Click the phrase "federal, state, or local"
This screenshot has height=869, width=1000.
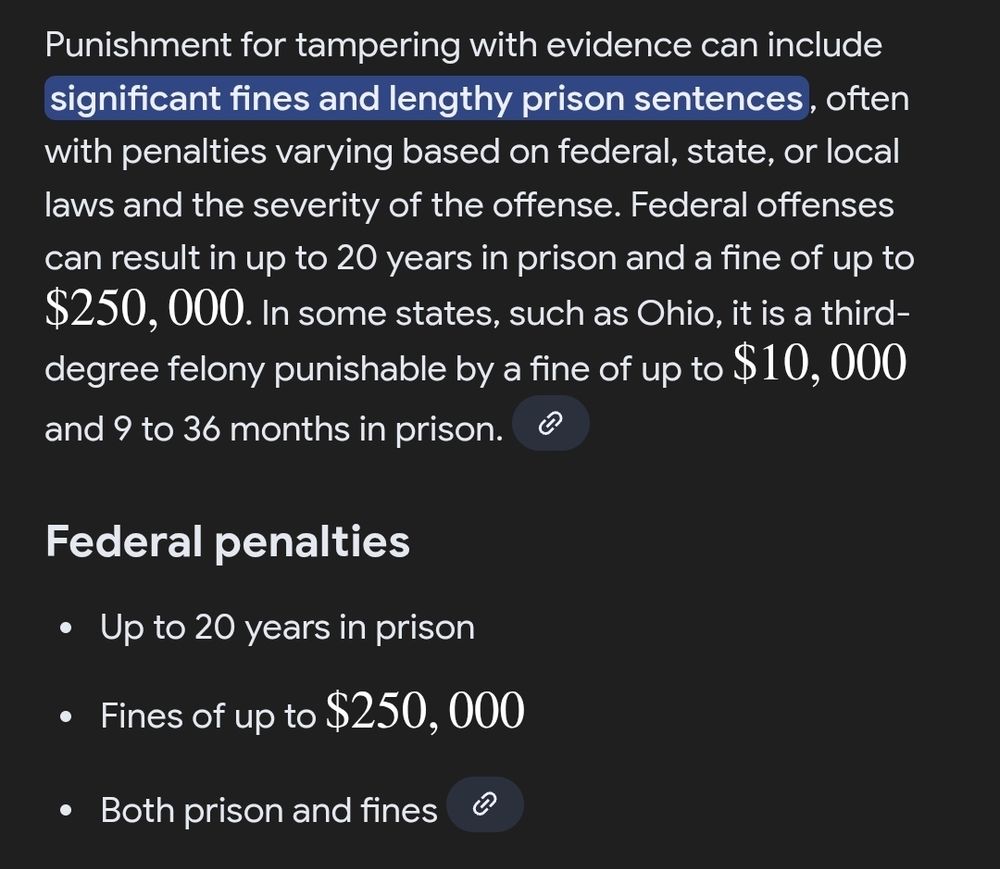click(x=728, y=152)
